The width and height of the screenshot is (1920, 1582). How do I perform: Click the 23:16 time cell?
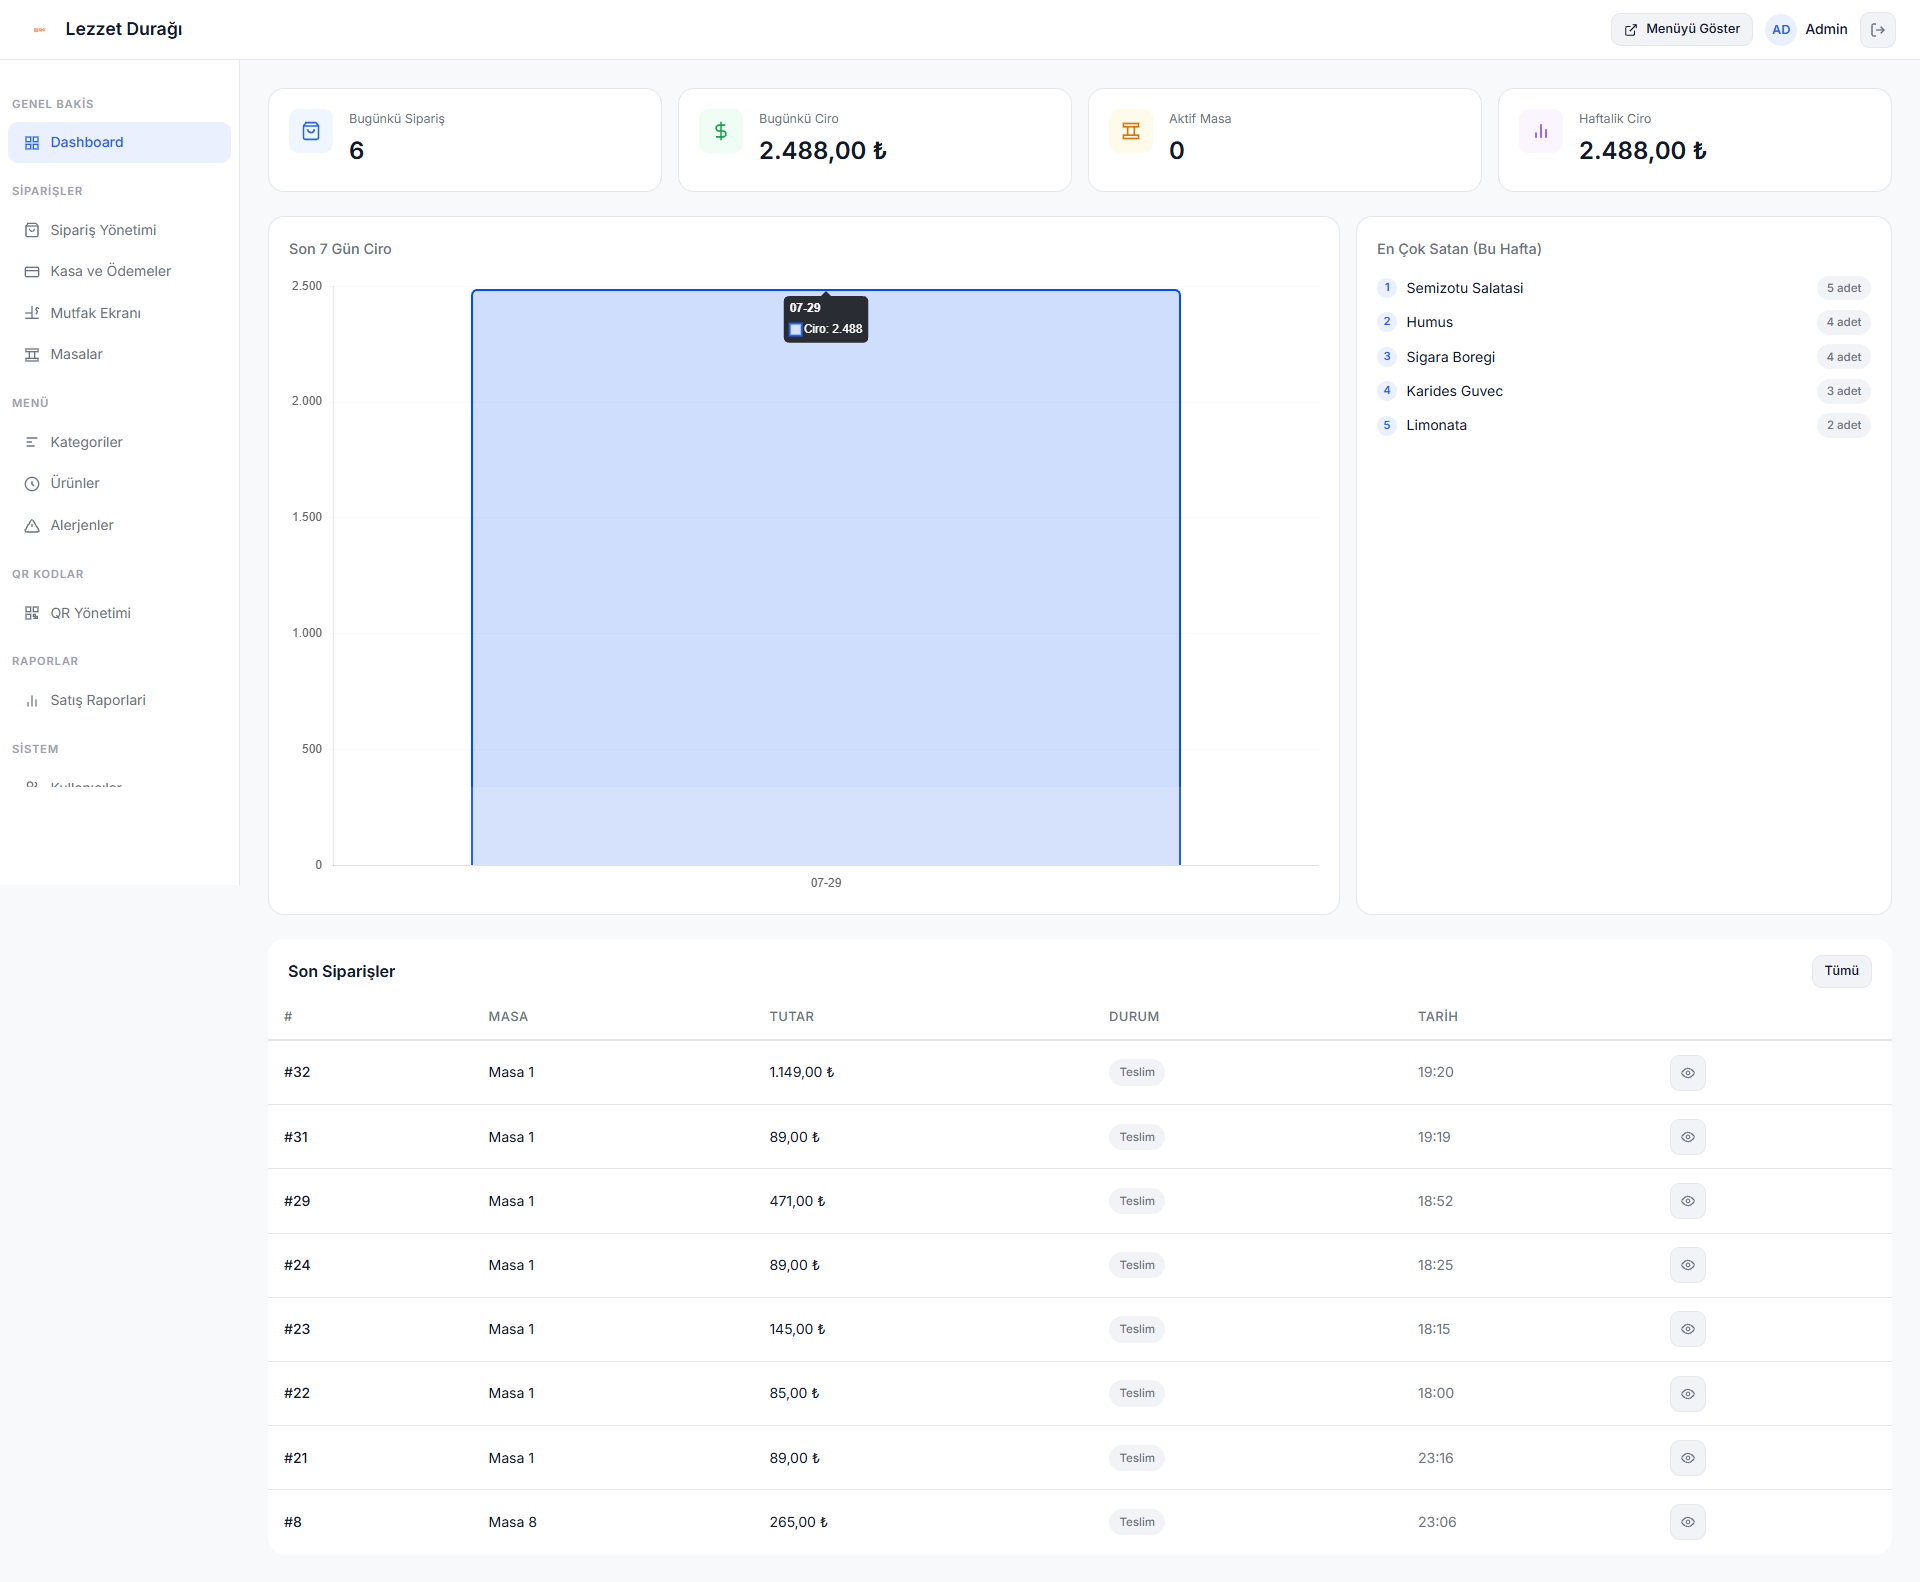pos(1435,1458)
